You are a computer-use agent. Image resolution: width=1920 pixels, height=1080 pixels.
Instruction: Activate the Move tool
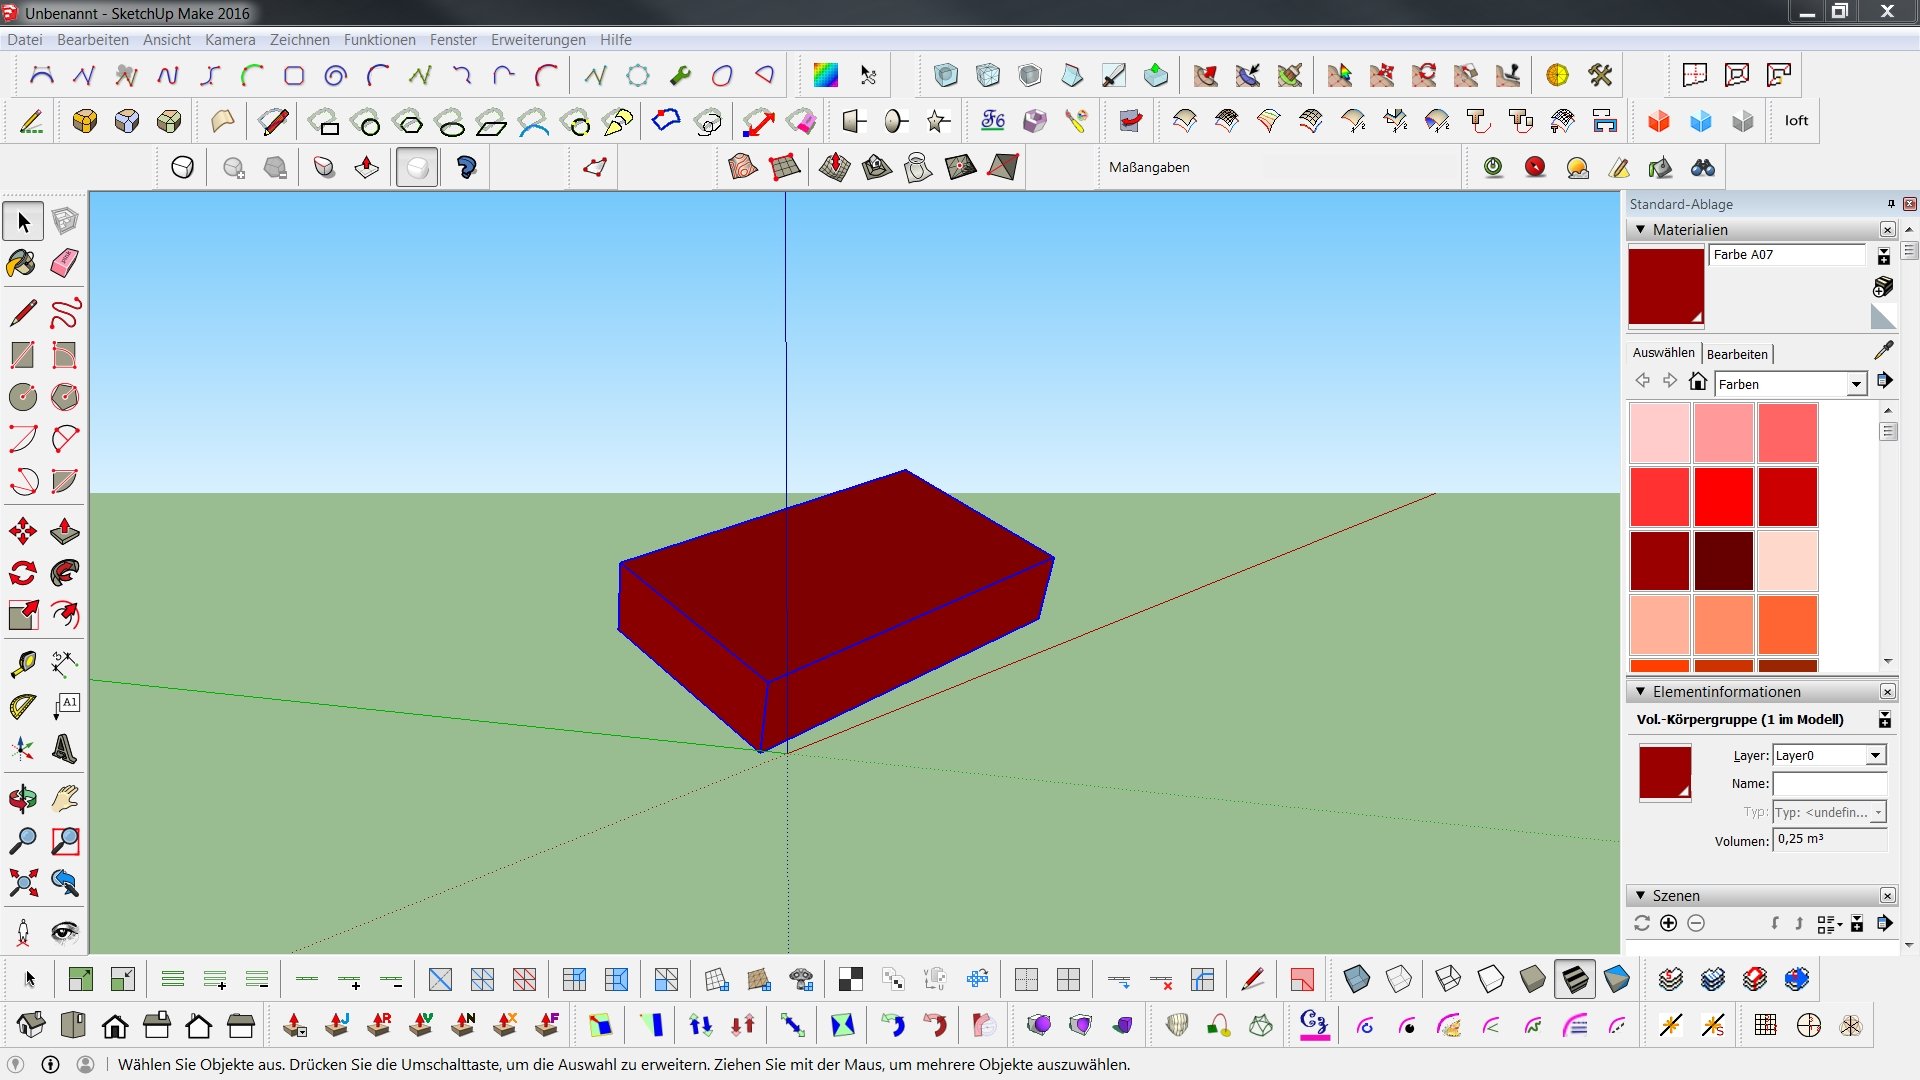(22, 530)
